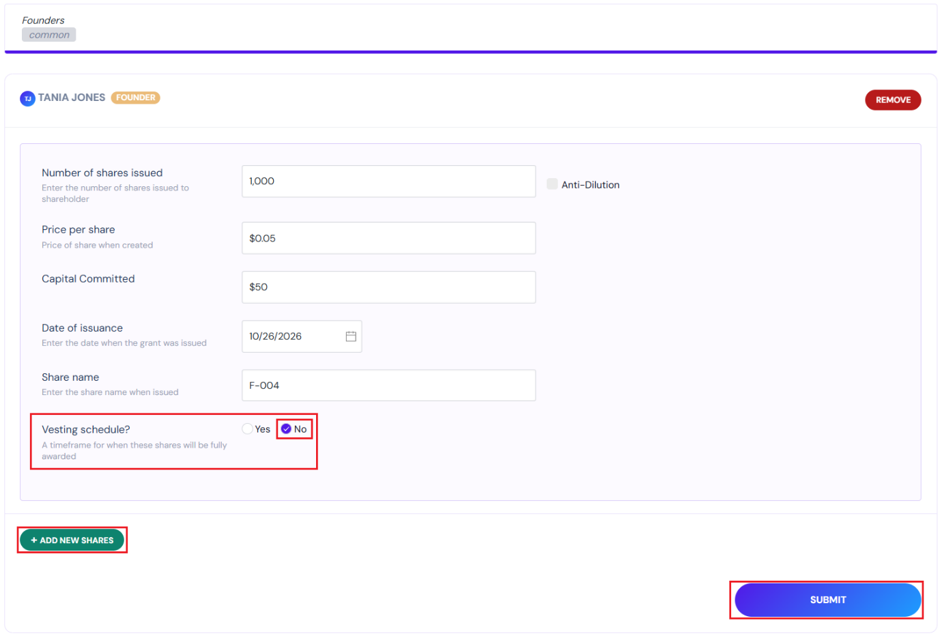Click the common tag under Founders

coord(49,35)
